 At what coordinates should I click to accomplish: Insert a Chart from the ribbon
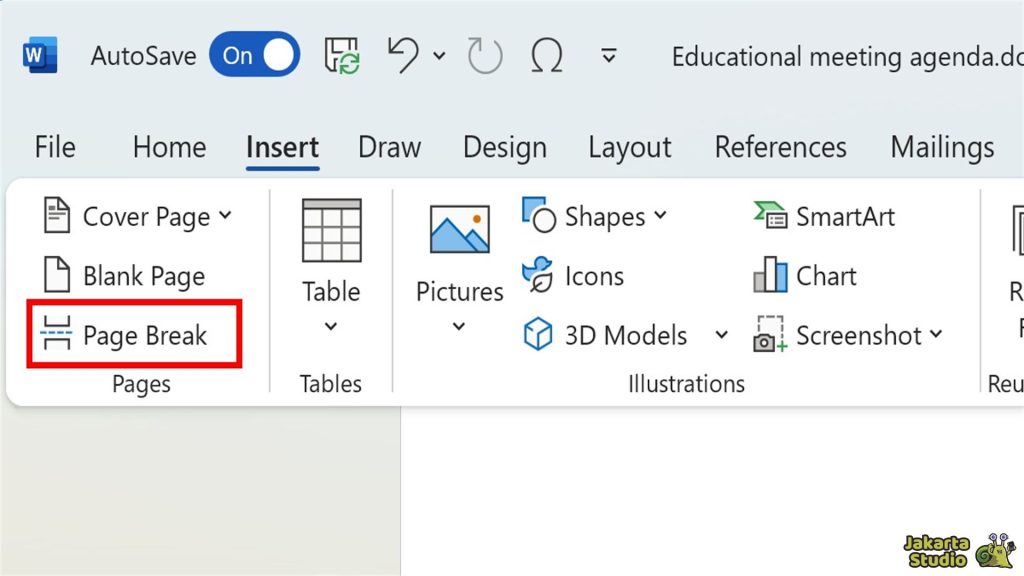tap(806, 276)
